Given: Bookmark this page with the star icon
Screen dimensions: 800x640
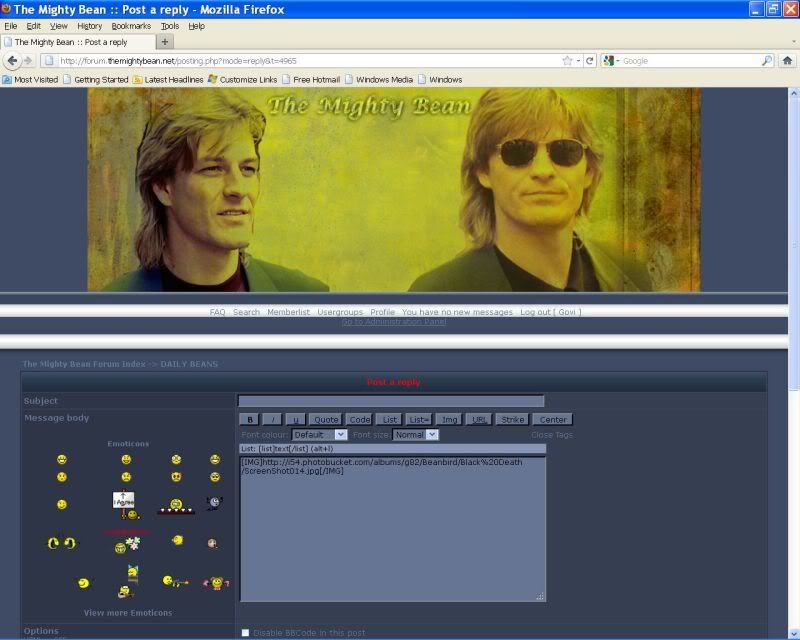Looking at the screenshot, I should click(x=567, y=61).
